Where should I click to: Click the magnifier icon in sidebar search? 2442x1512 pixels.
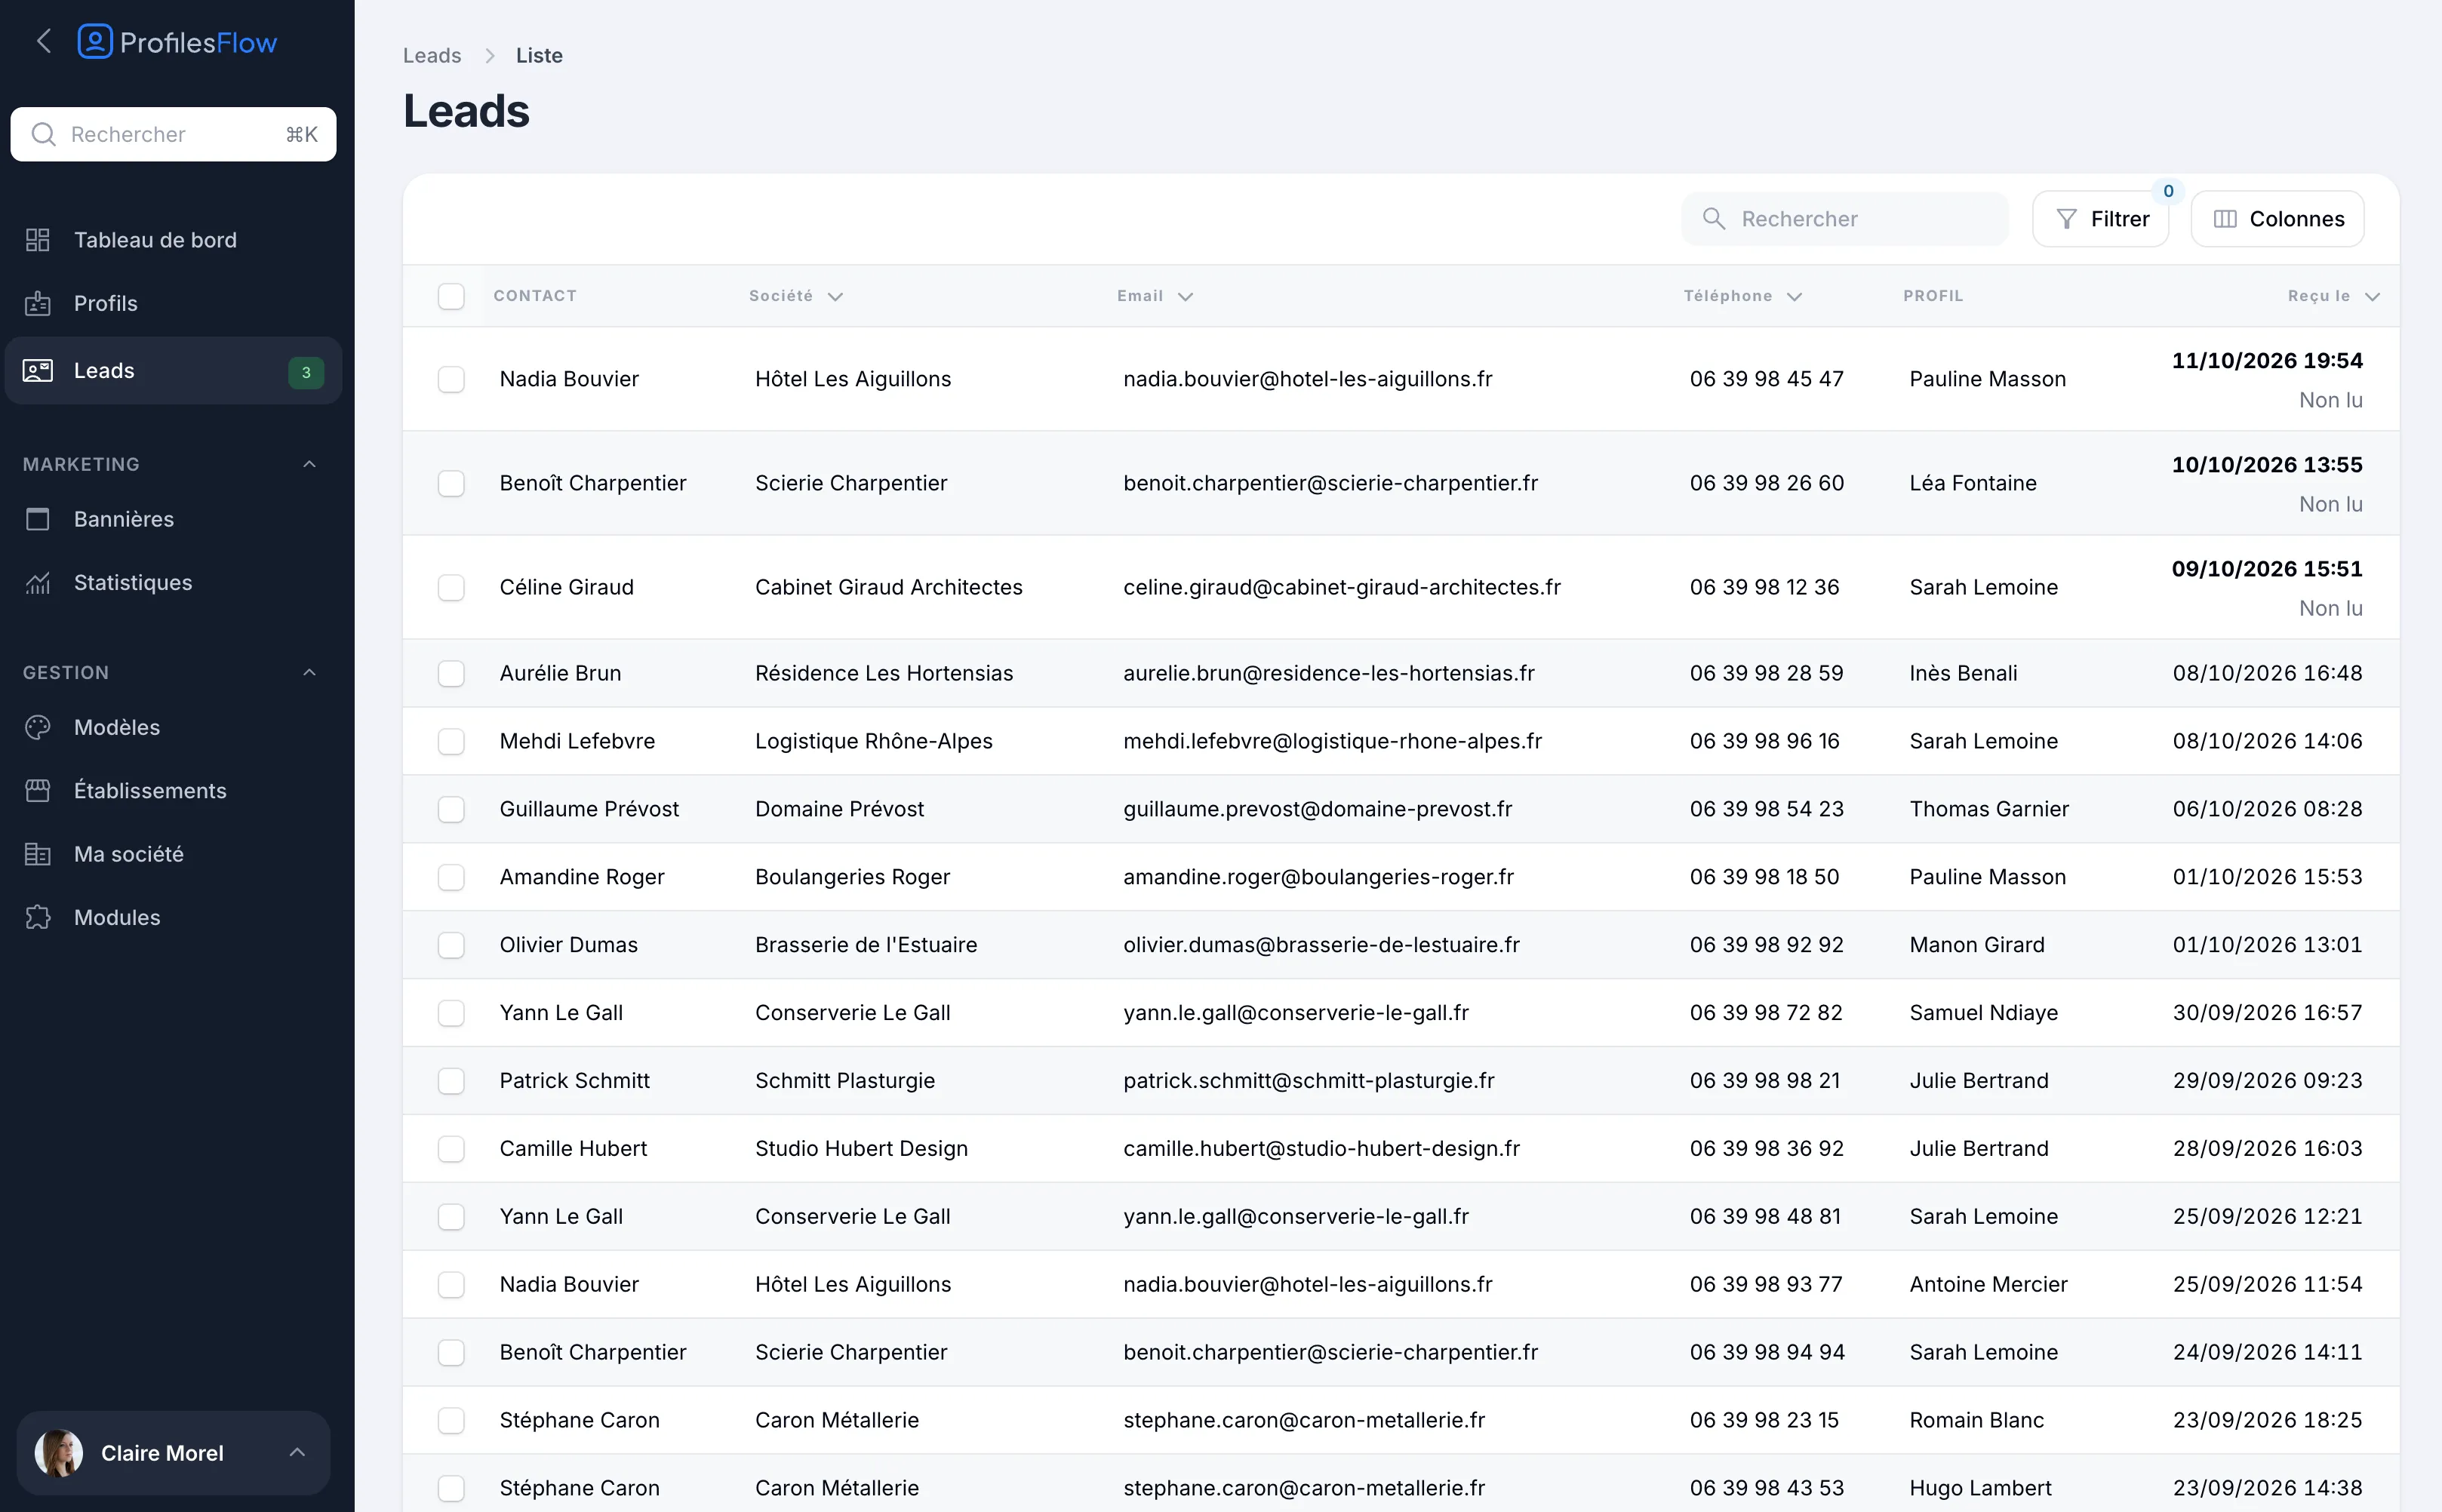coord(43,134)
